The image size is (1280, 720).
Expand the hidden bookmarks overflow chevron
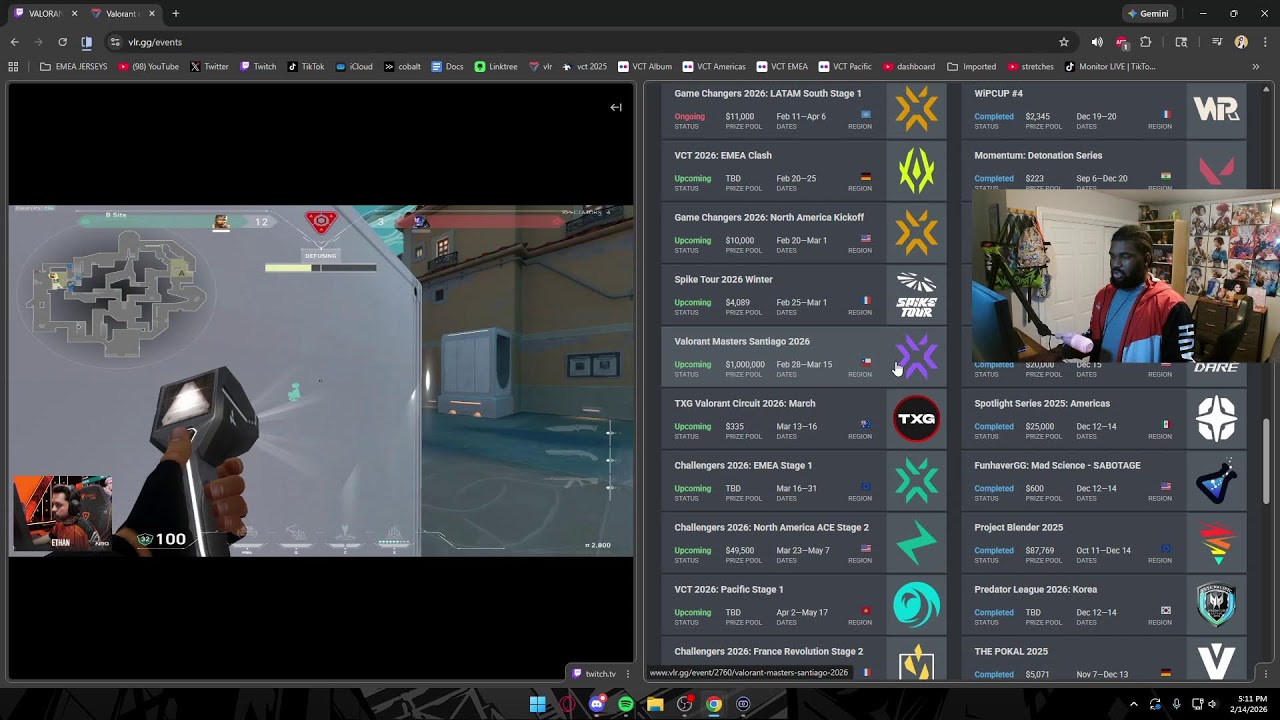[x=1256, y=67]
